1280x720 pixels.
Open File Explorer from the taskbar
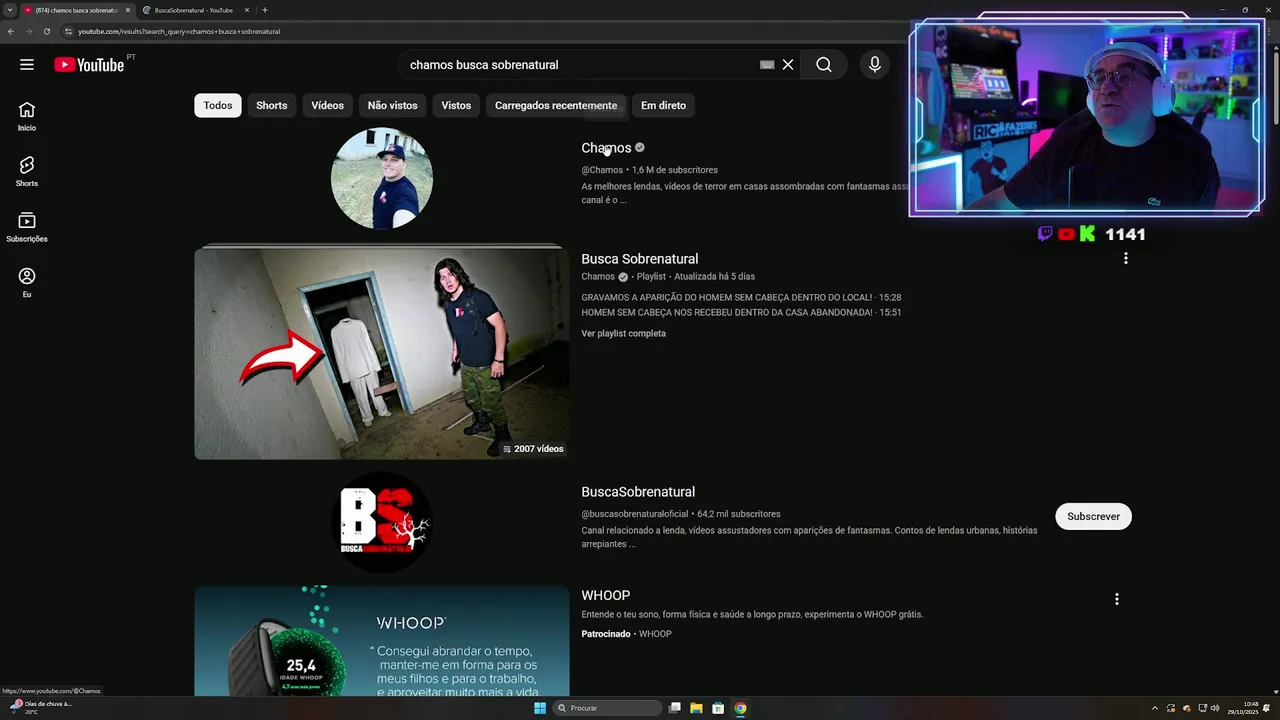tap(696, 708)
